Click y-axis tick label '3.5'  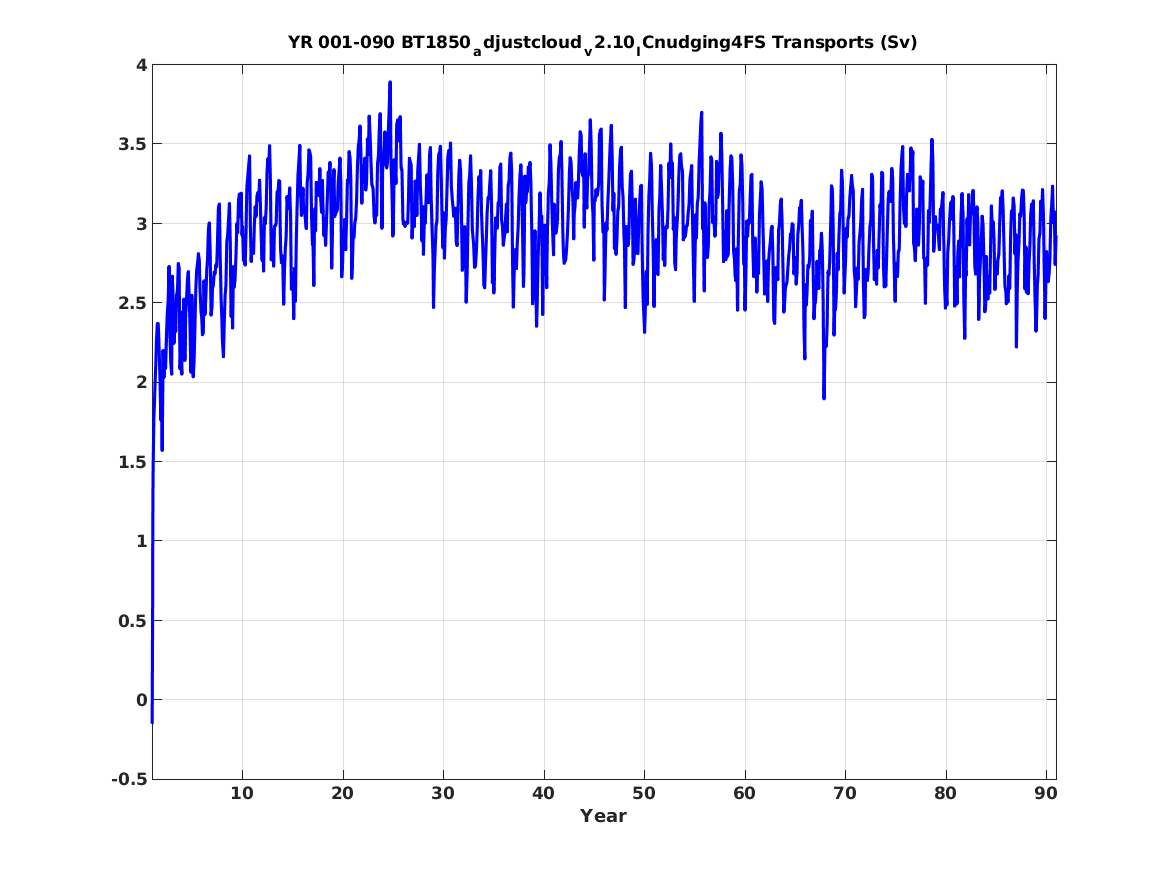click(133, 144)
